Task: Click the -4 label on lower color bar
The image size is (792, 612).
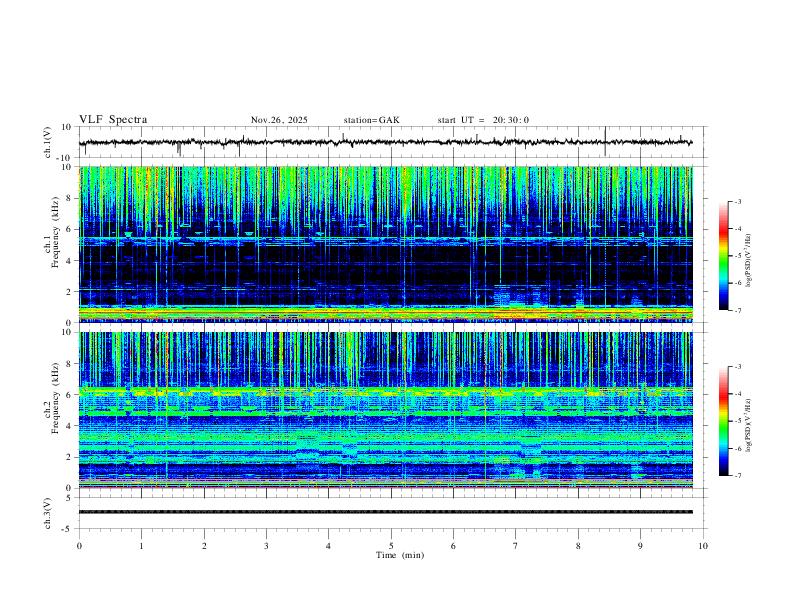Action: pos(738,394)
